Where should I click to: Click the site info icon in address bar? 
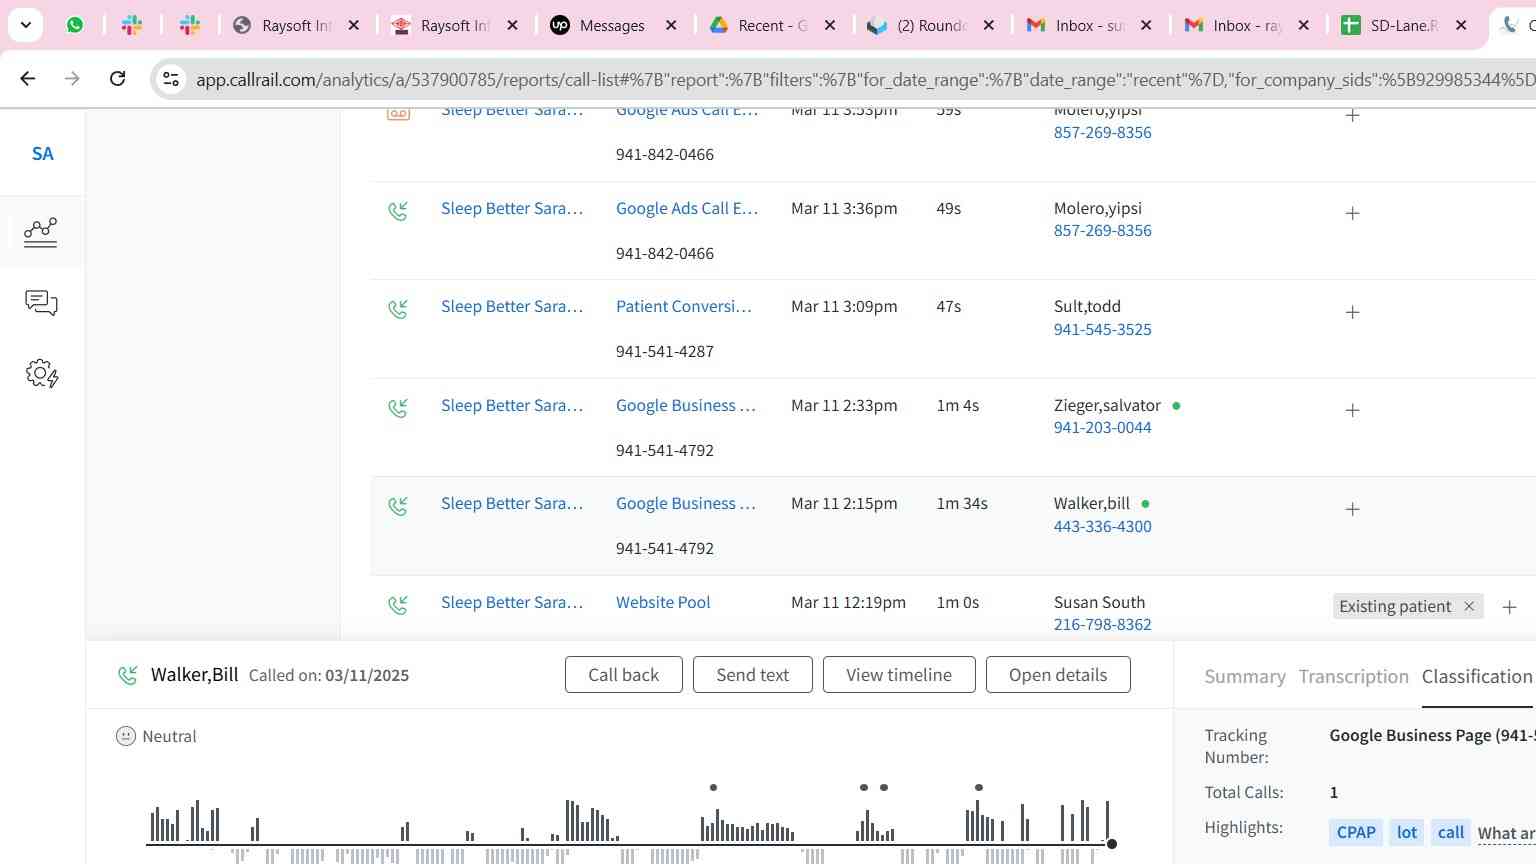(x=171, y=79)
